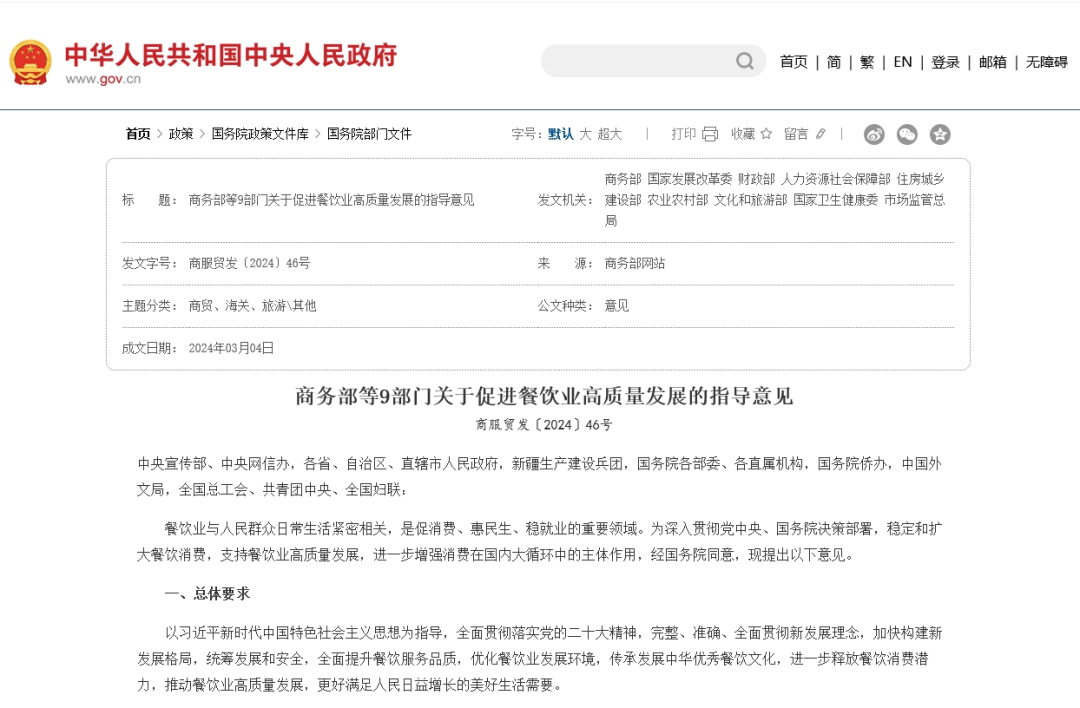Share via the WeChat icon

click(907, 134)
